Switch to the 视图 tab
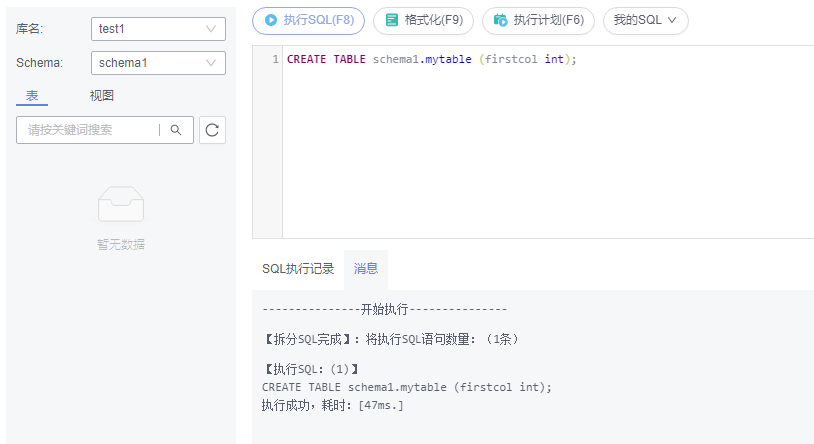This screenshot has width=814, height=444. tap(102, 96)
